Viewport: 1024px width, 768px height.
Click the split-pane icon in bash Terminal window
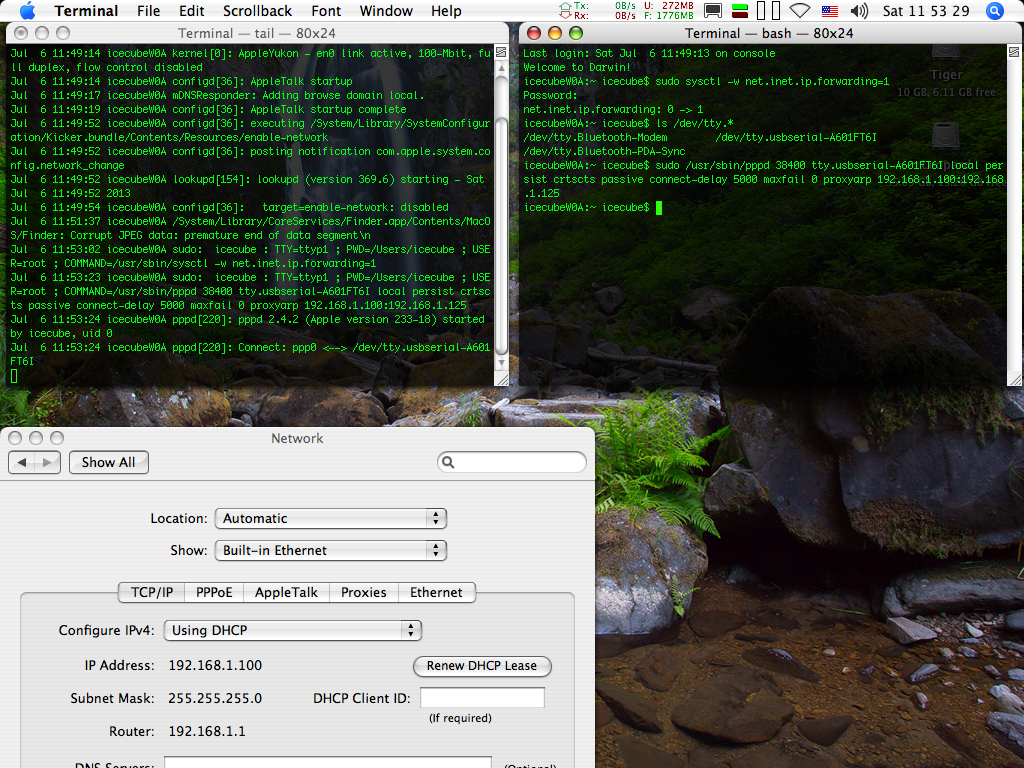tap(1014, 52)
